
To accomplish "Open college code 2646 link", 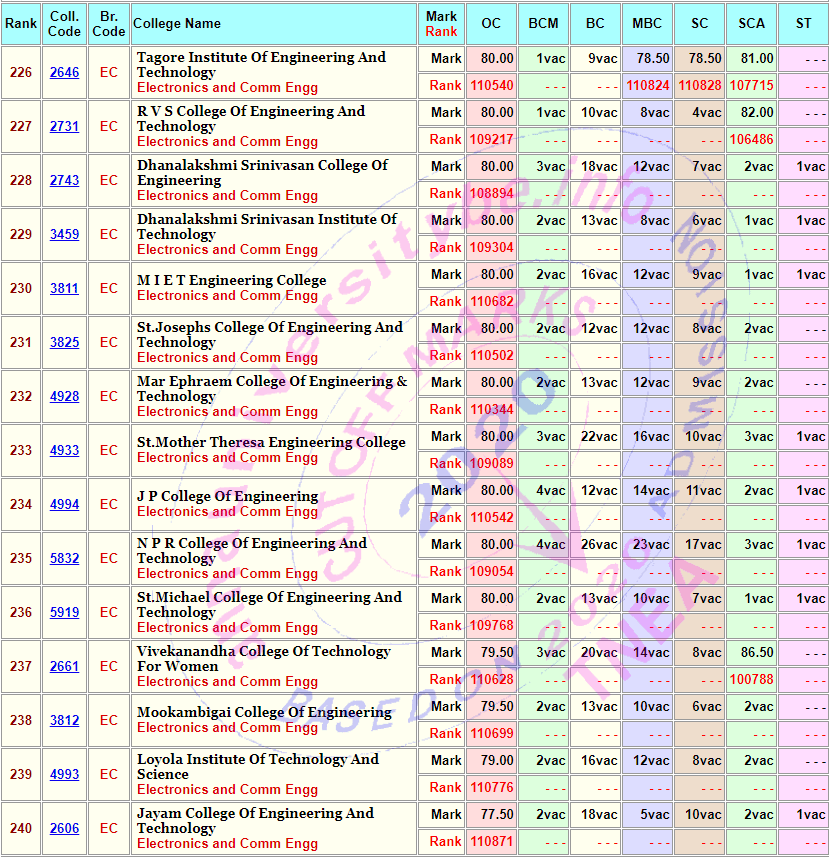I will [x=64, y=72].
